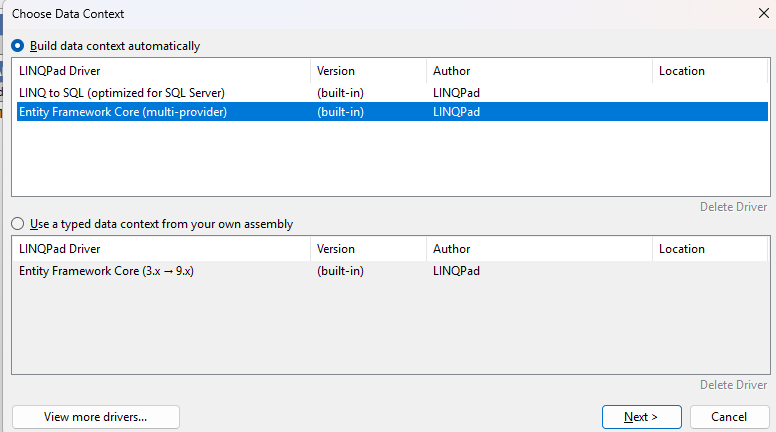Click upper Delete Driver link

[733, 207]
